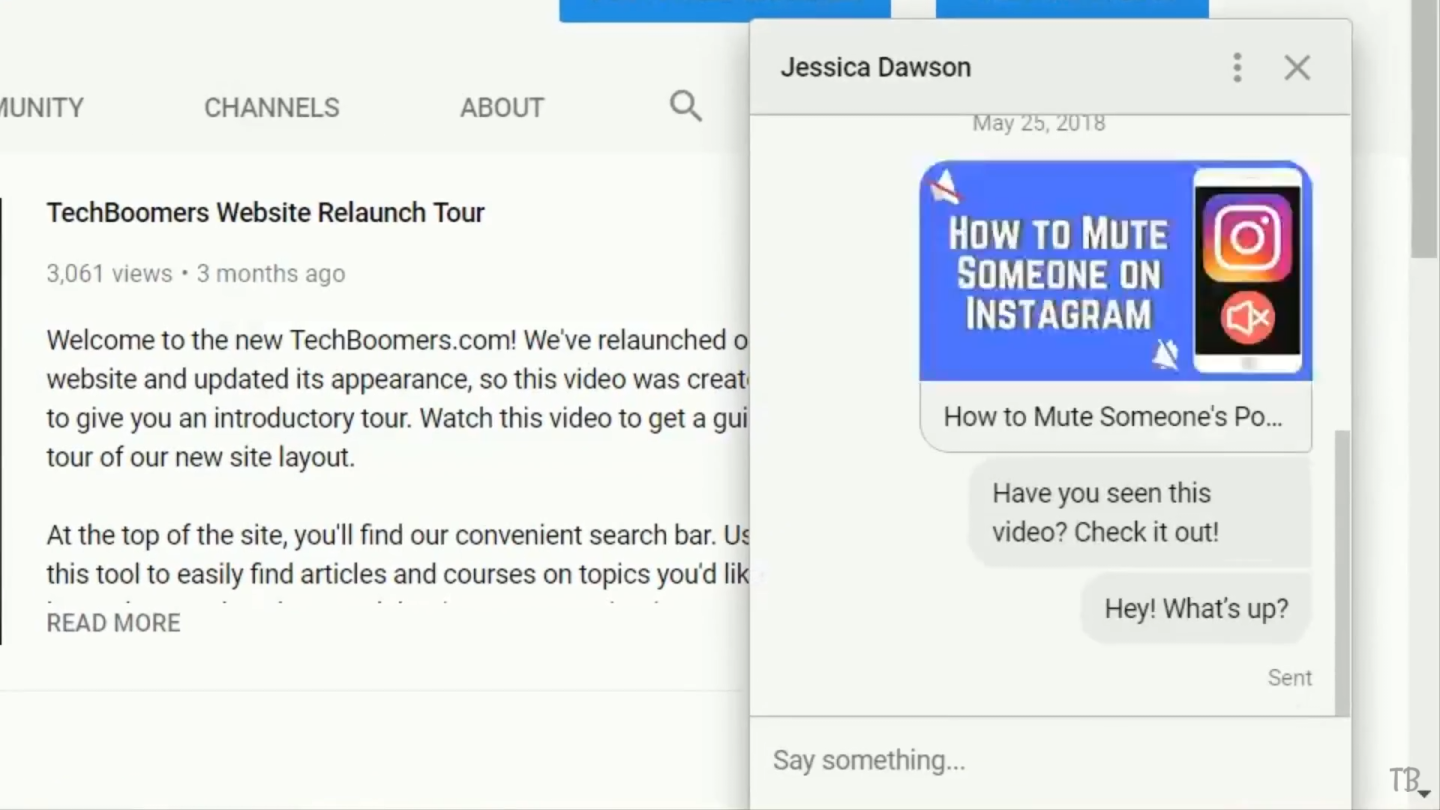Click the Jessica Dawson chat header name
The height and width of the screenshot is (810, 1440).
875,68
